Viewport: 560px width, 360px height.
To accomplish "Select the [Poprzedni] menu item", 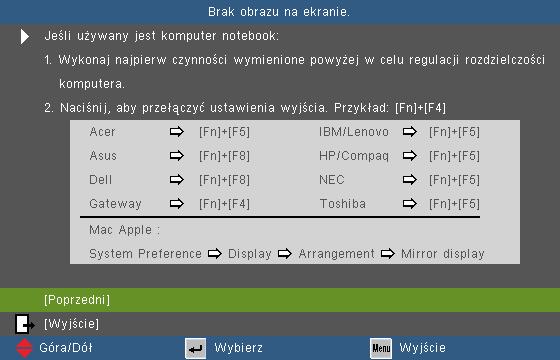I will tap(280, 300).
